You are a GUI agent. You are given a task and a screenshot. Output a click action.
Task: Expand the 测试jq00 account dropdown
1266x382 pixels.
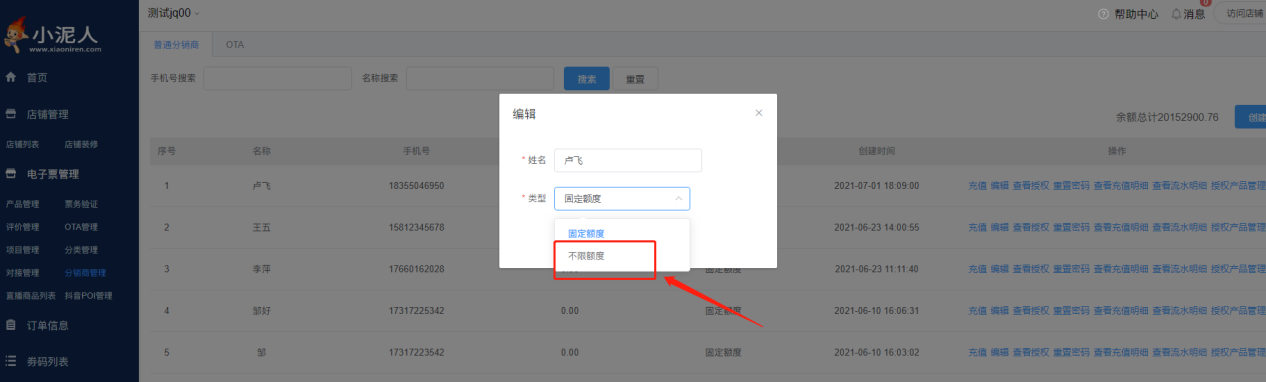pyautogui.click(x=173, y=13)
